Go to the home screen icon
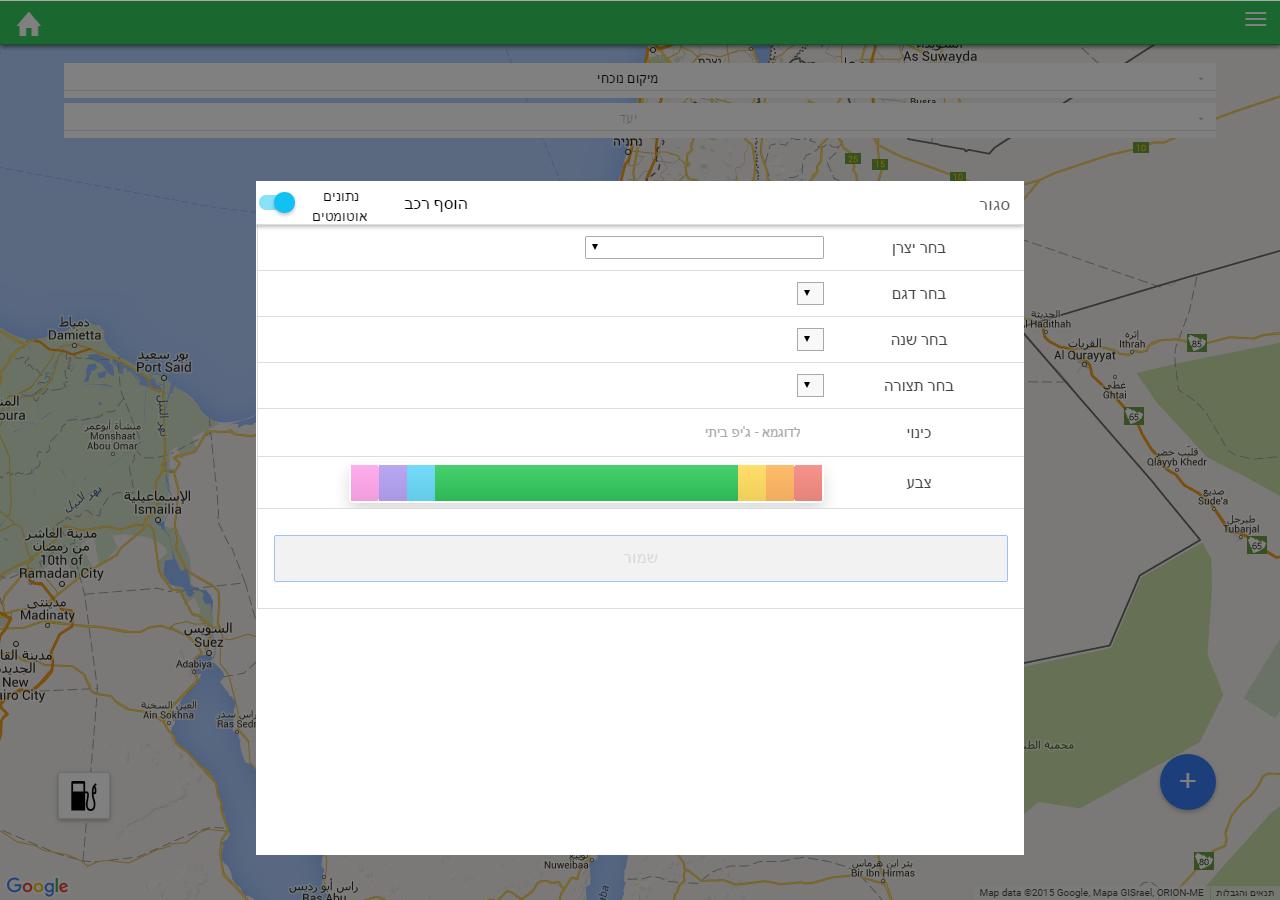1280x900 pixels. (x=29, y=24)
